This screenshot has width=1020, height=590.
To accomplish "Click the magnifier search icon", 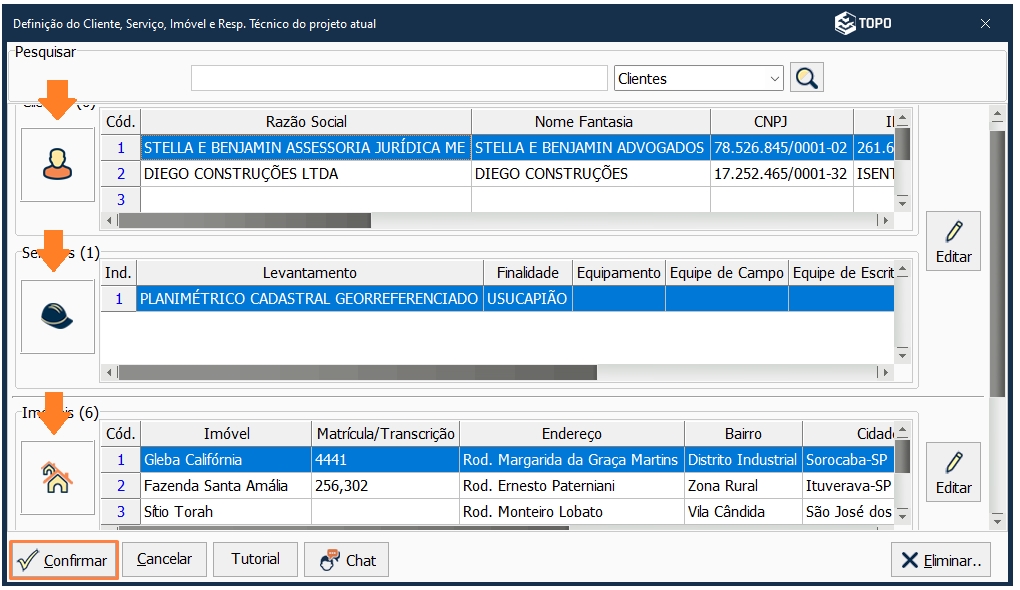I will tap(806, 77).
